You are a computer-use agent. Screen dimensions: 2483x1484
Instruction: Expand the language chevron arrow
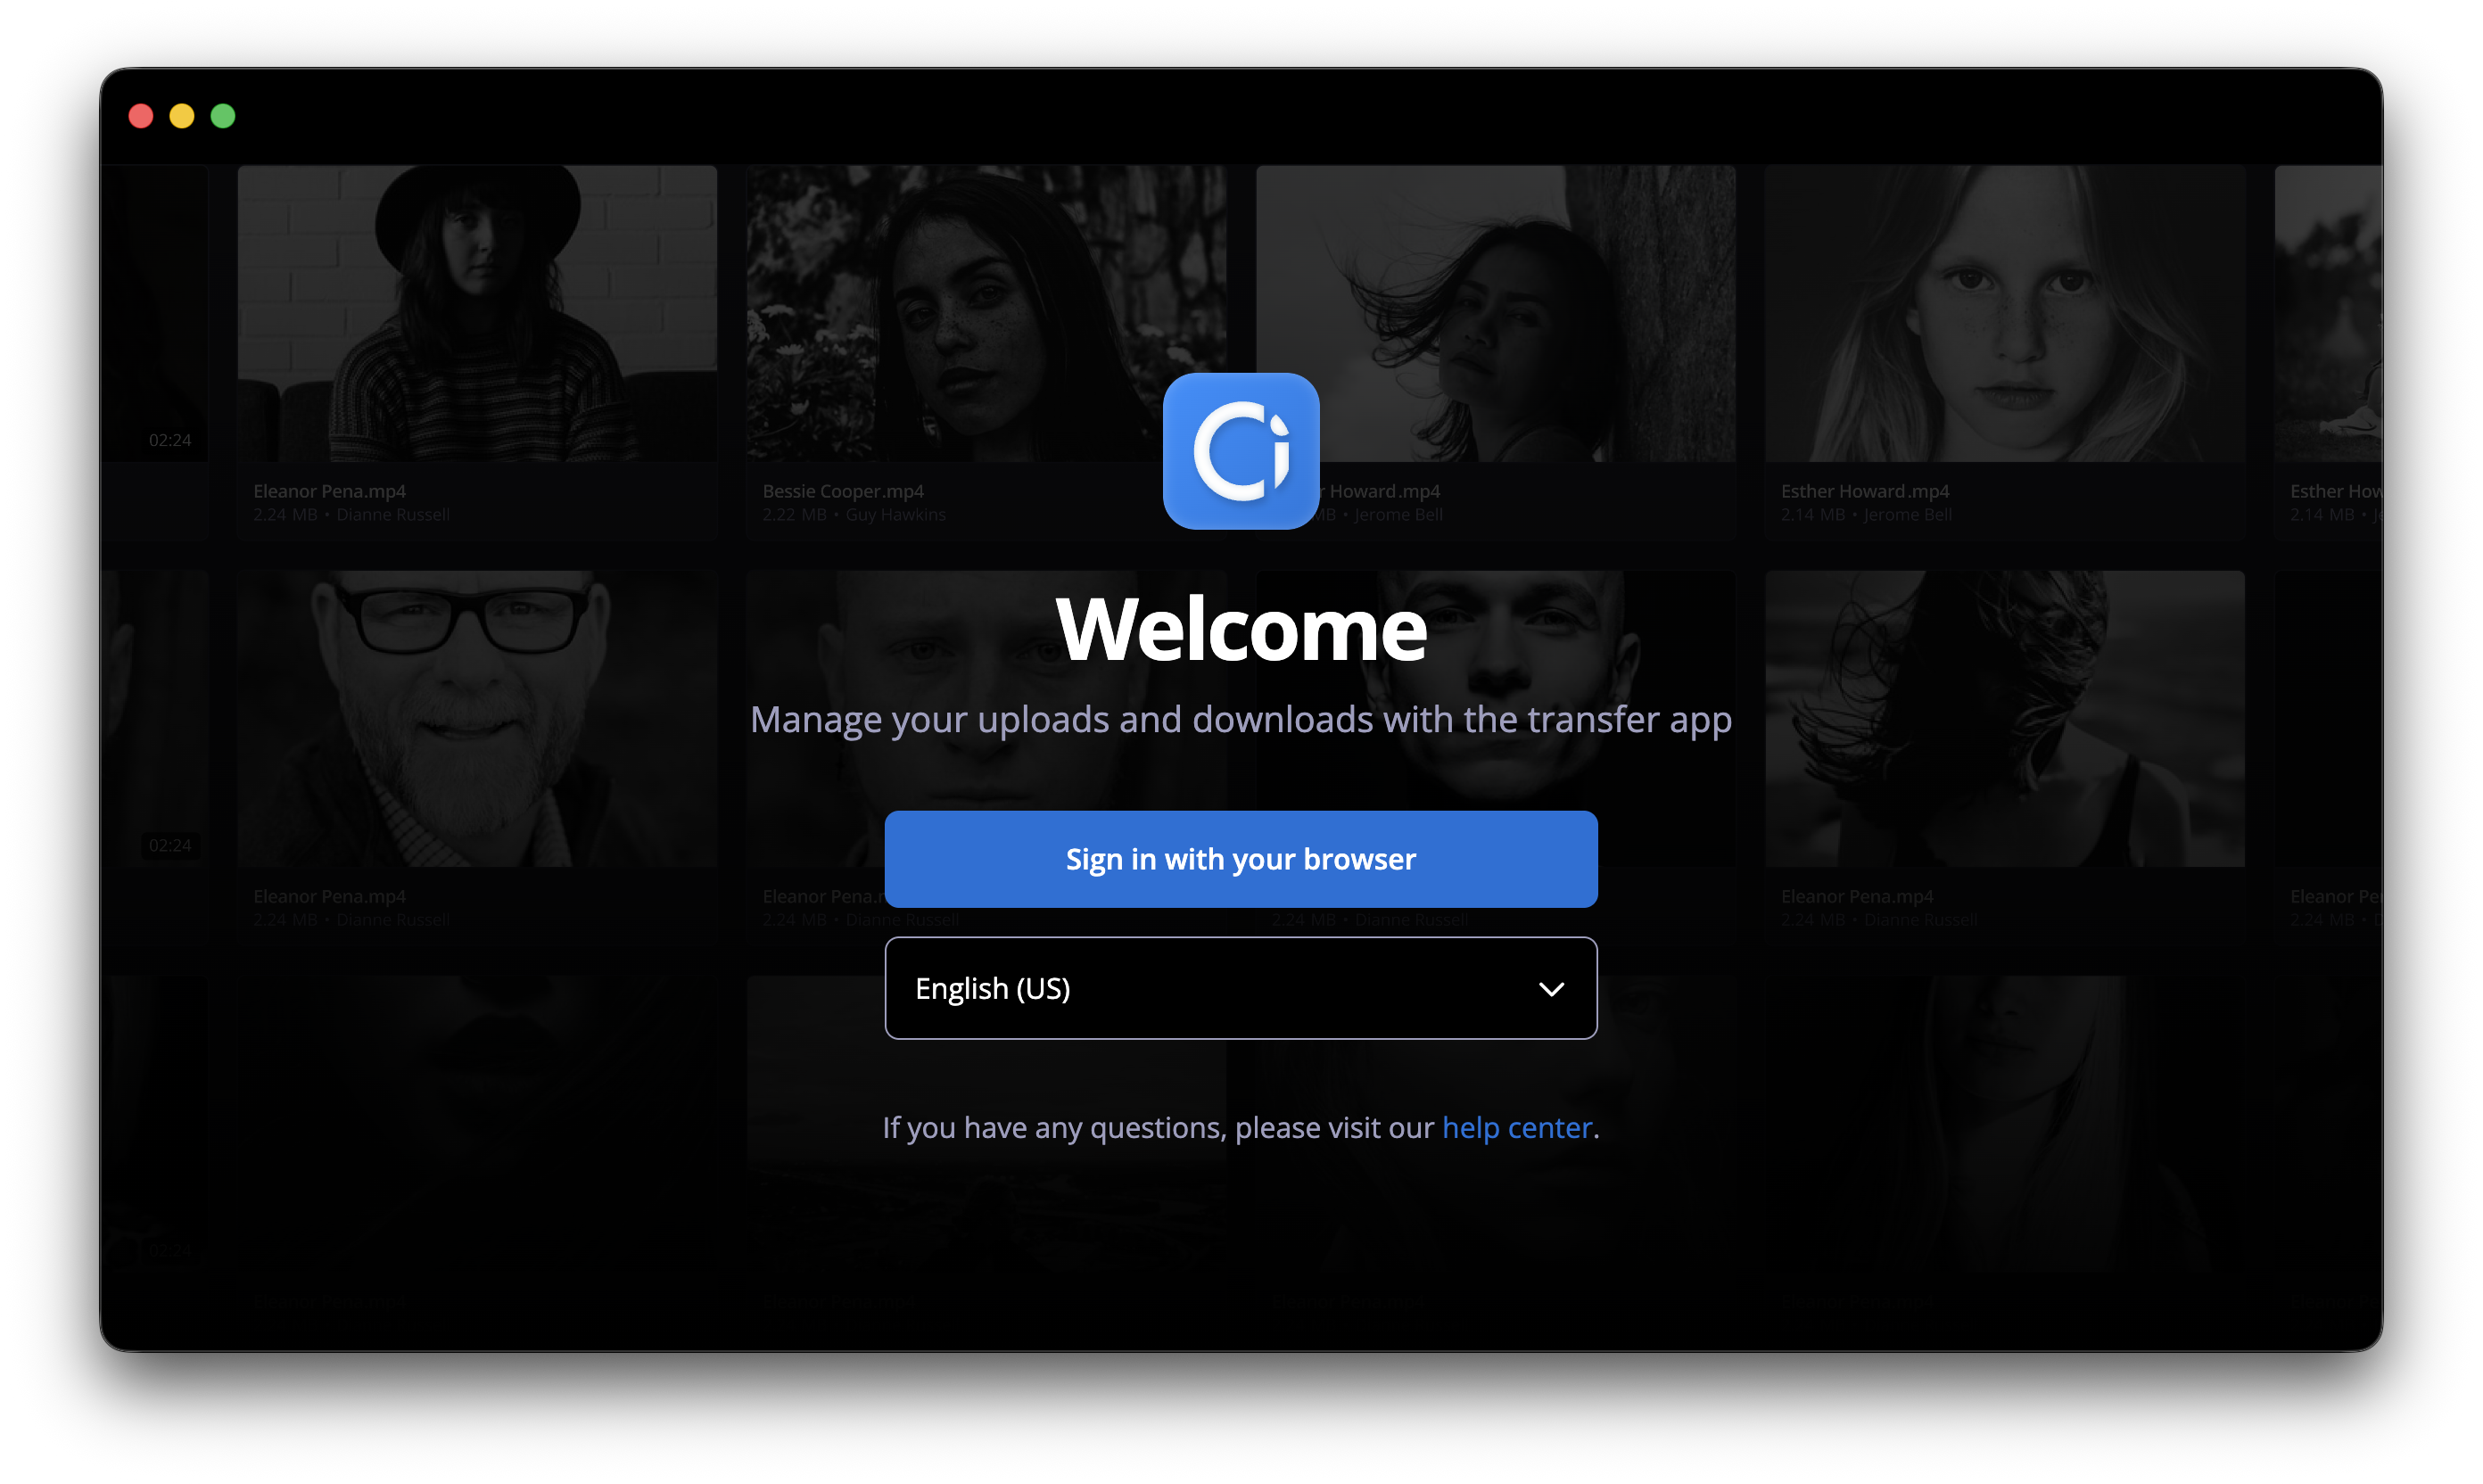click(1551, 989)
